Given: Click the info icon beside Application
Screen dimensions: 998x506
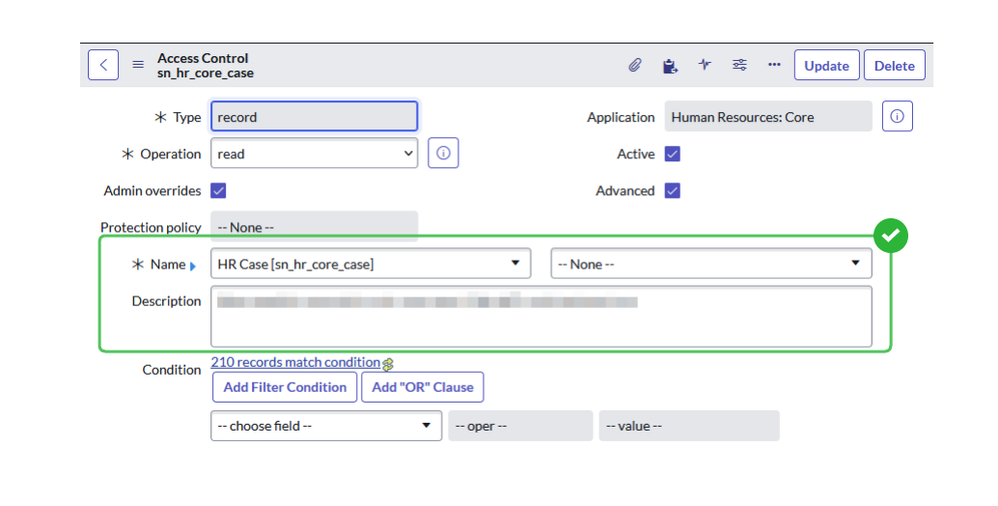Looking at the screenshot, I should [897, 116].
